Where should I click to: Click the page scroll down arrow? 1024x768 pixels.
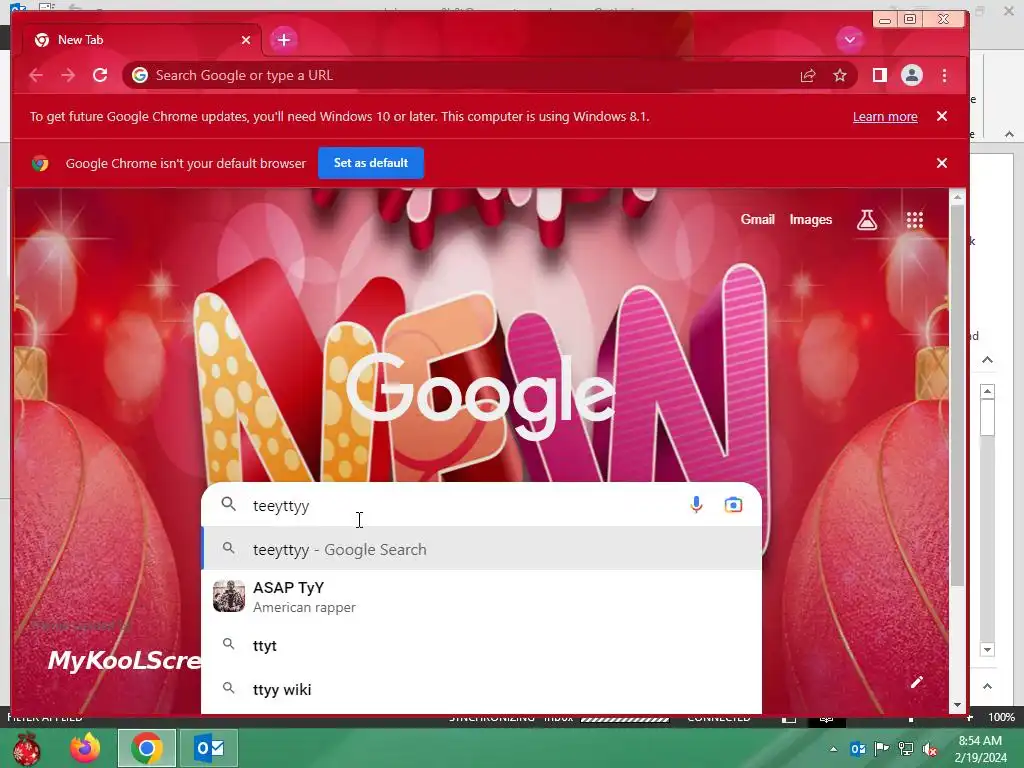click(957, 705)
